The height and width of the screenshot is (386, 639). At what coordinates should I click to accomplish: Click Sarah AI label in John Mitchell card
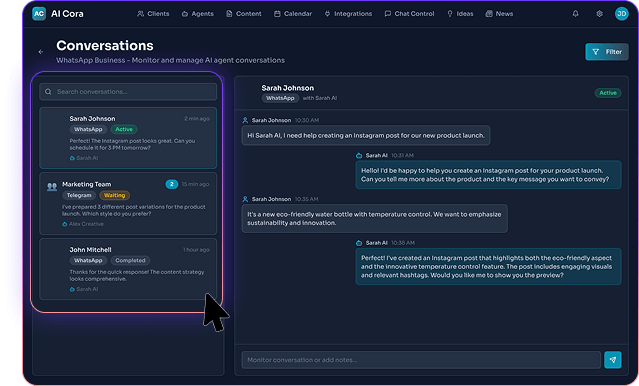tap(84, 289)
